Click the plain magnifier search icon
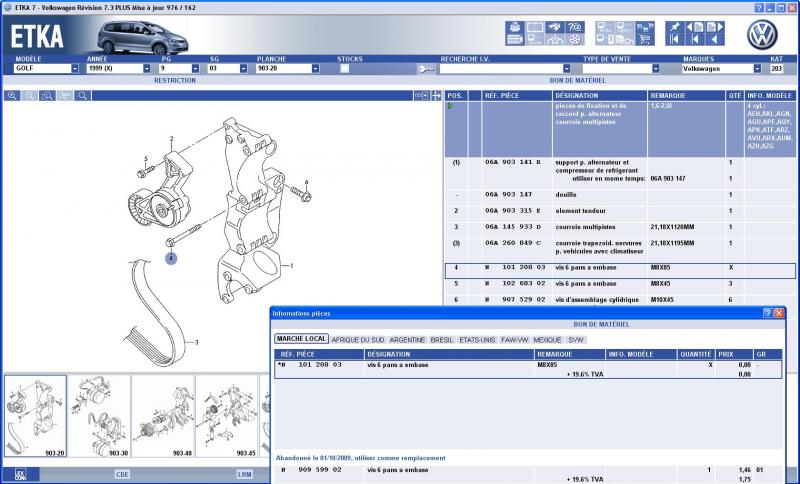The image size is (800, 484). [82, 95]
